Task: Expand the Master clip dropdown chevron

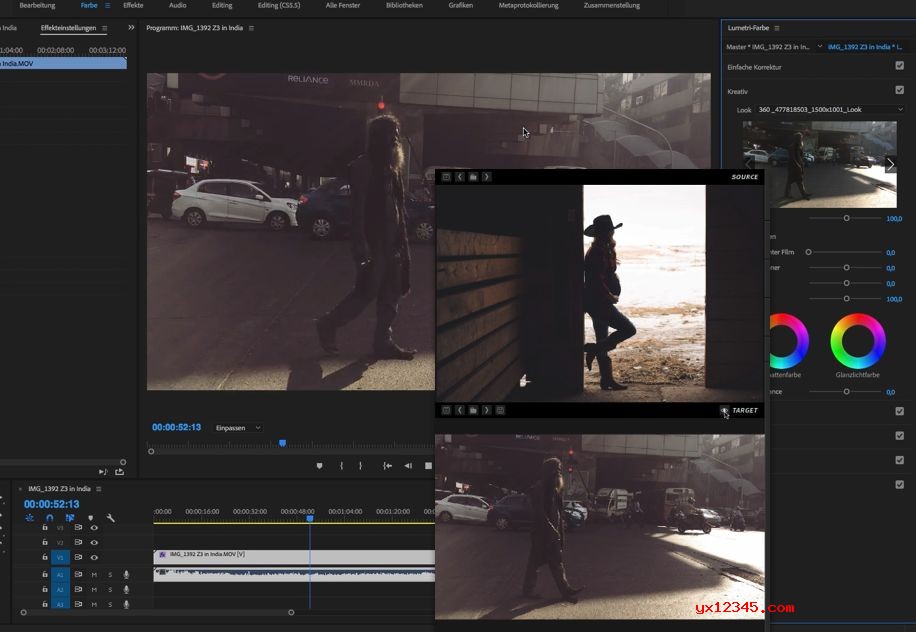Action: (820, 46)
